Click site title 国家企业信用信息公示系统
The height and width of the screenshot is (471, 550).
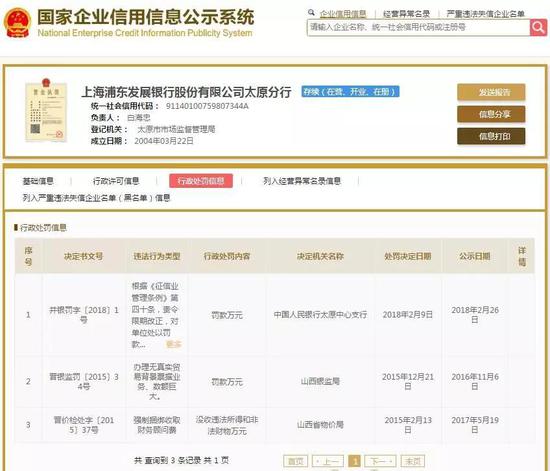(x=145, y=17)
